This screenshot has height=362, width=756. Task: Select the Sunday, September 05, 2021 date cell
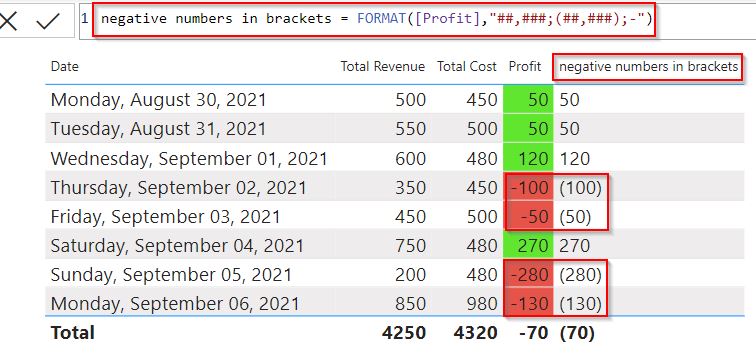tap(171, 275)
